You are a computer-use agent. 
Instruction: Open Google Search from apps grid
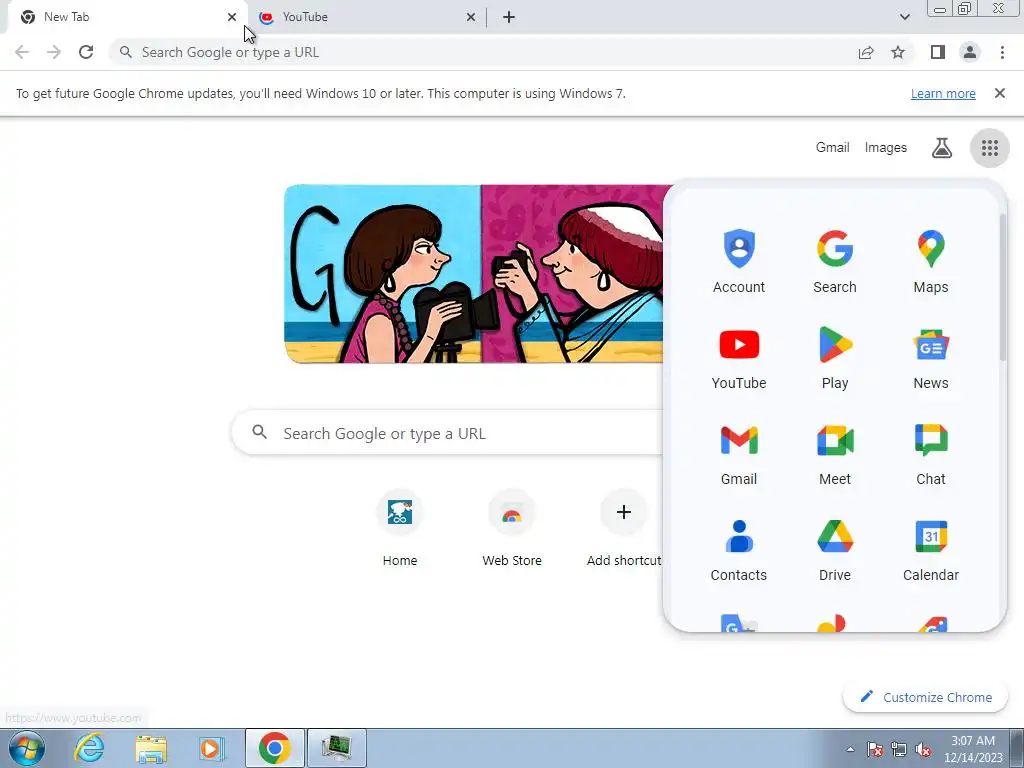click(x=835, y=261)
